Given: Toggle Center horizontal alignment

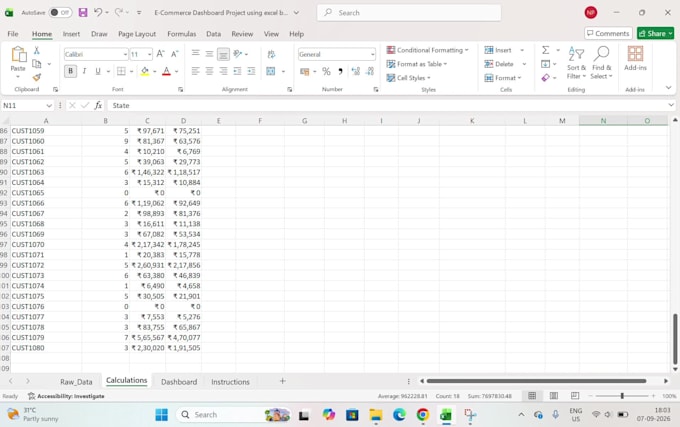Looking at the screenshot, I should pos(209,71).
